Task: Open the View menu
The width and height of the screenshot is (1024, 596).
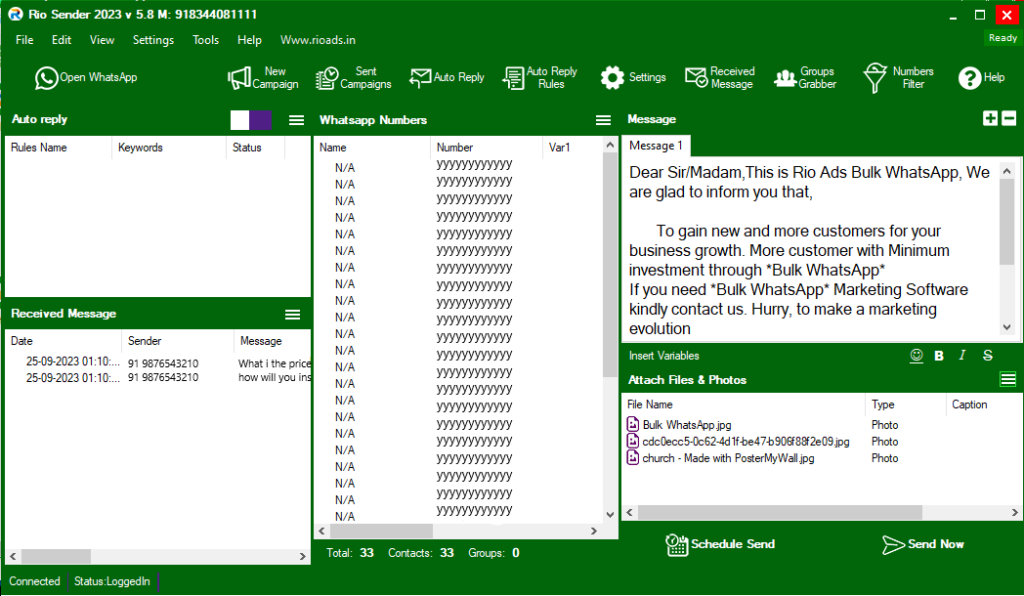Action: (102, 40)
